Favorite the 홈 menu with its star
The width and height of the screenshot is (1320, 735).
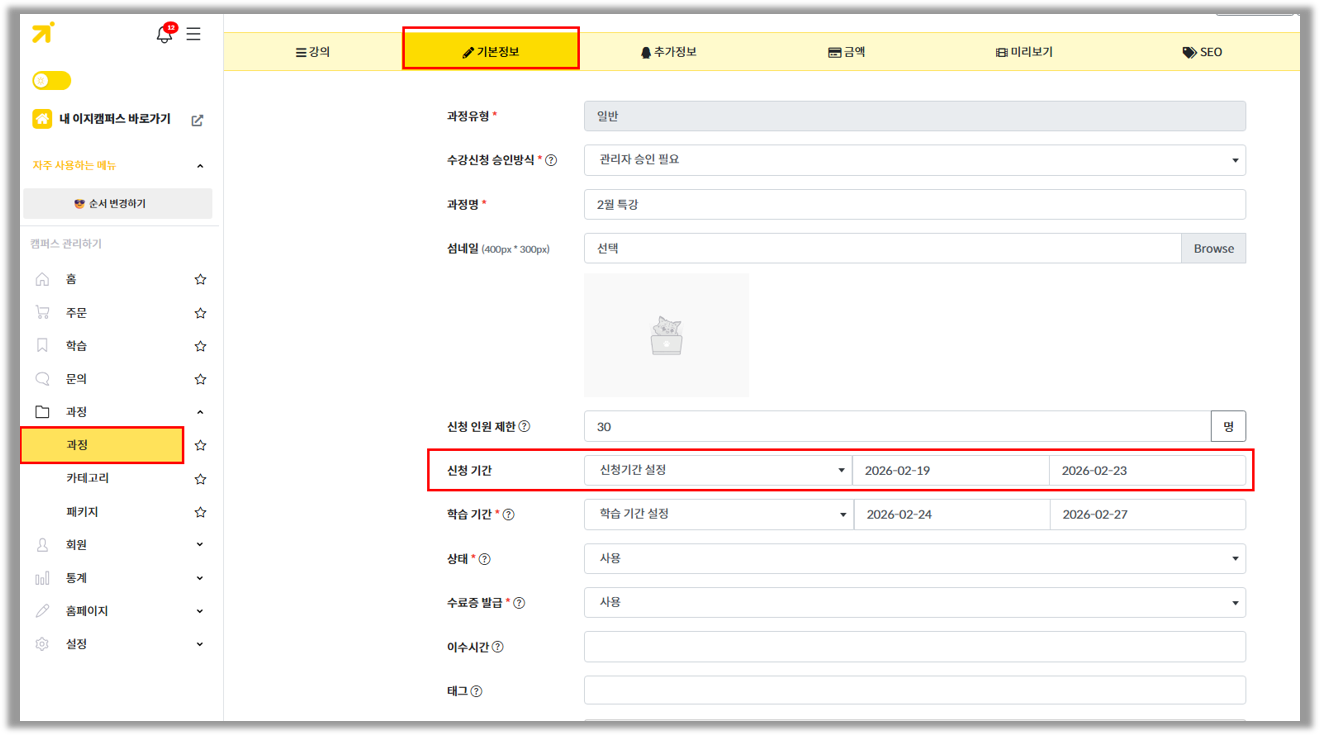click(200, 280)
